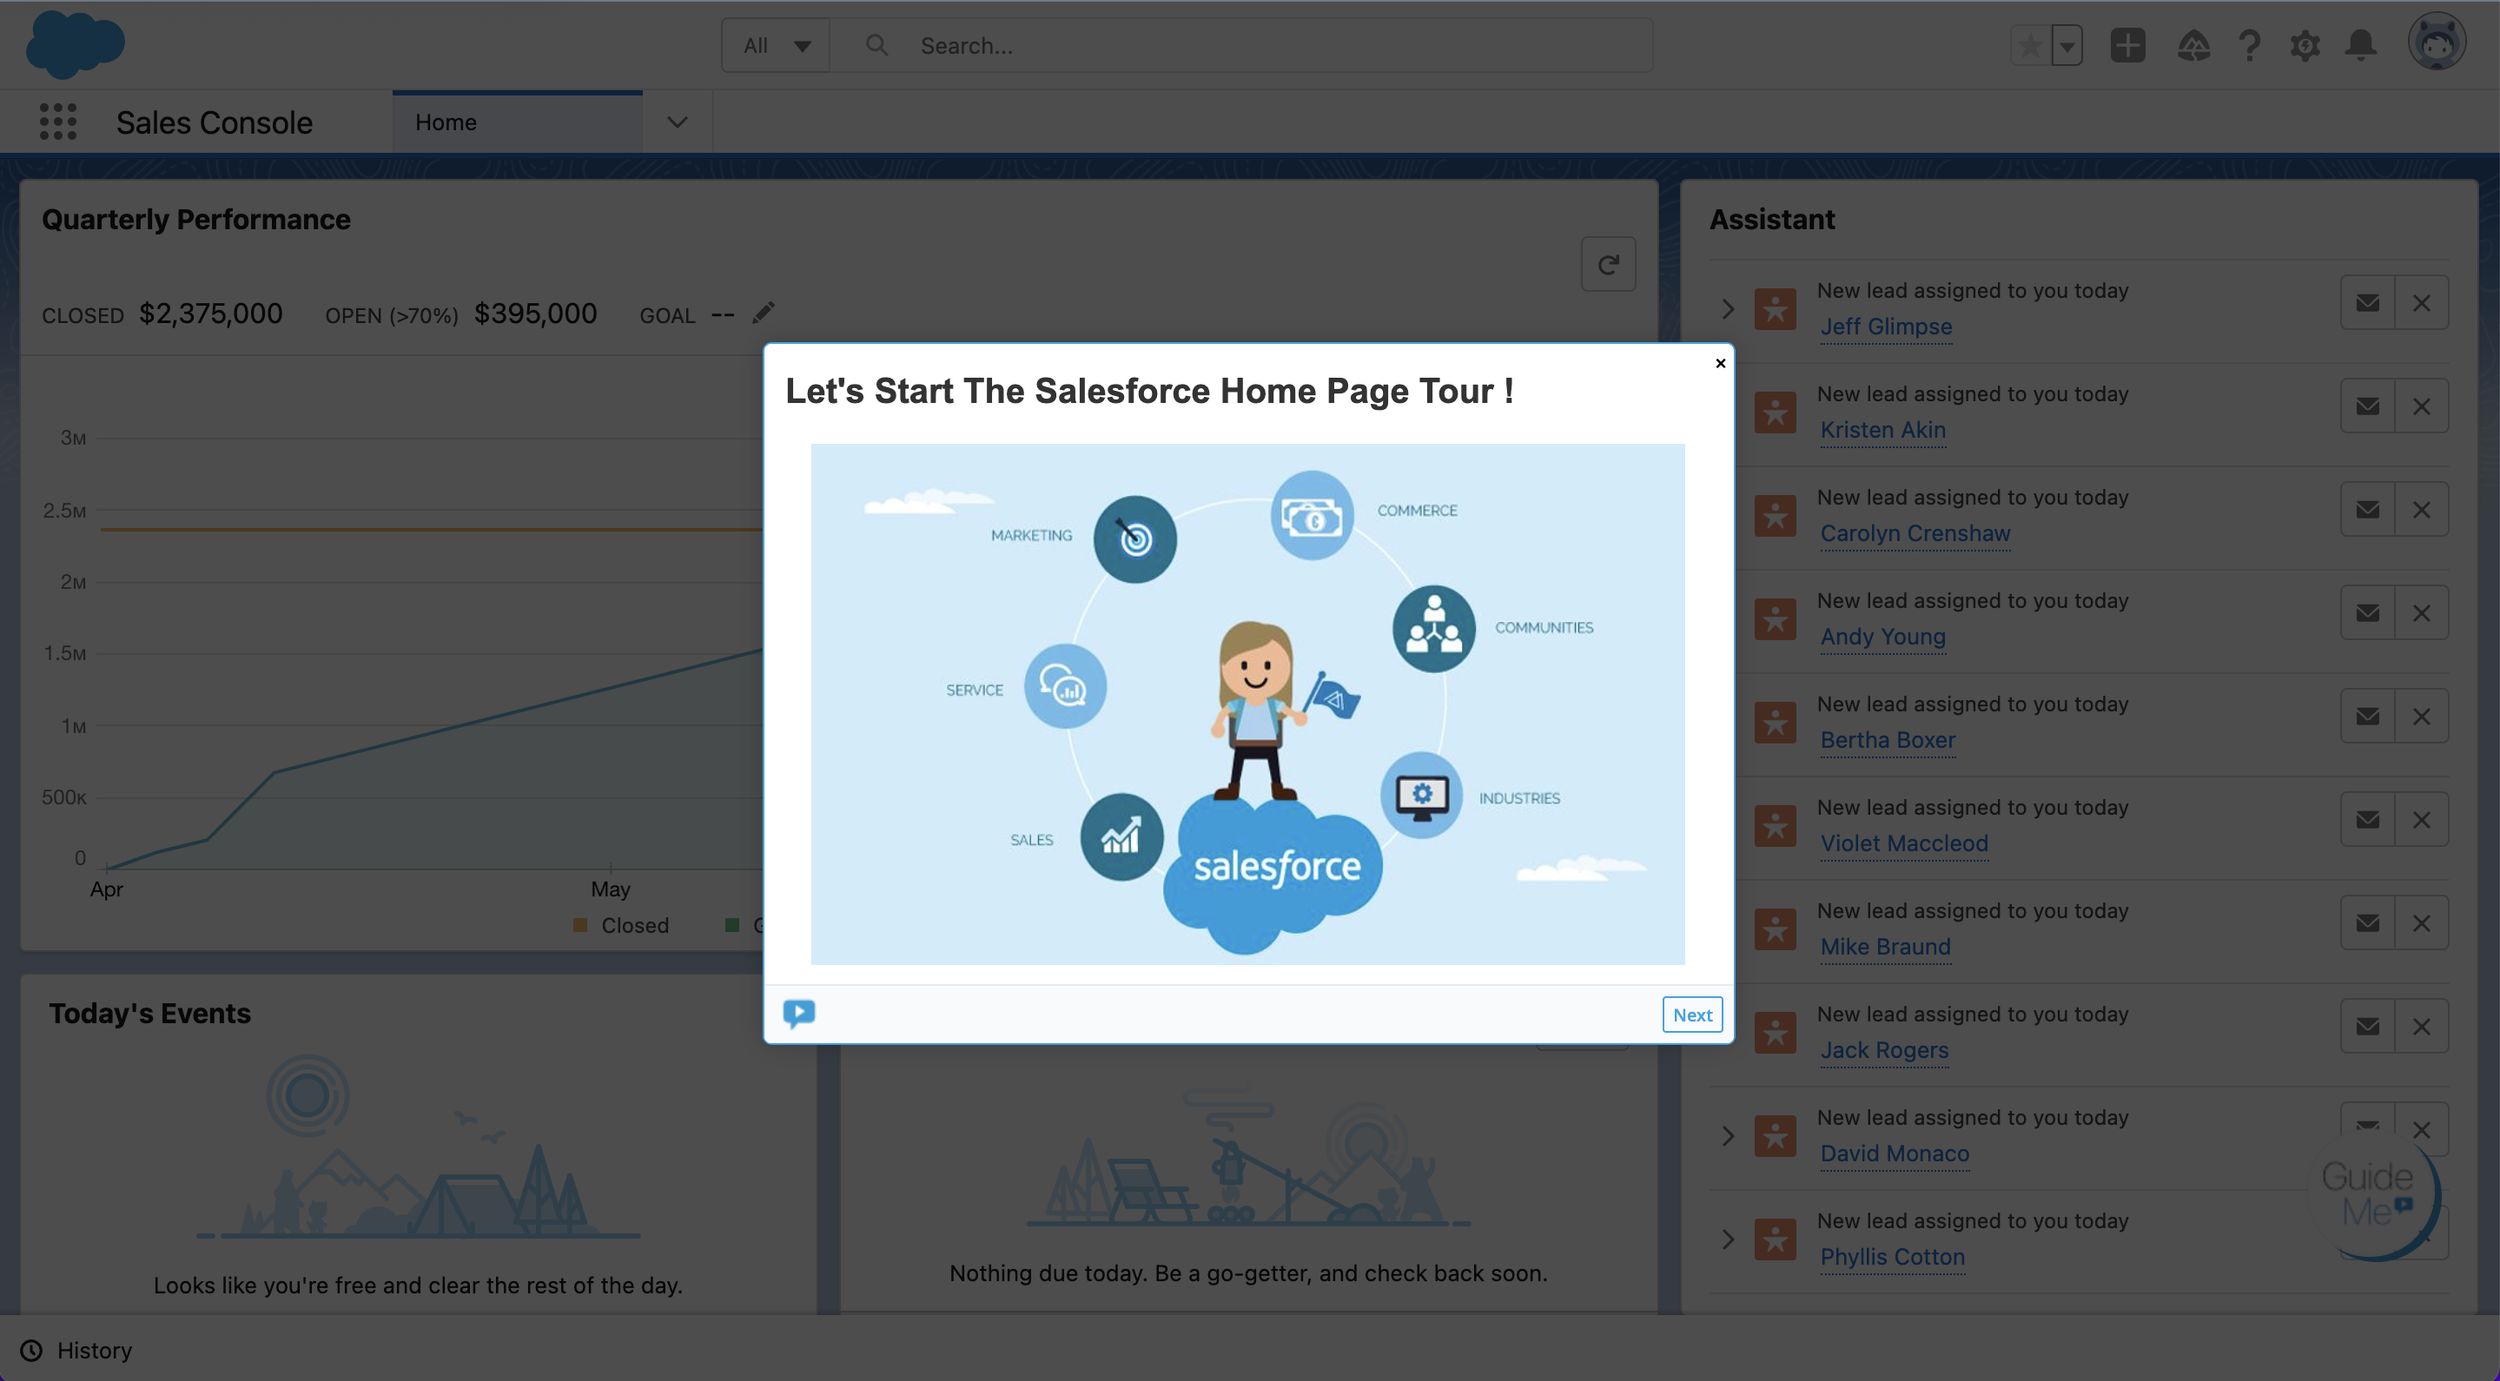Click the Trailhead guidance cloud icon
Viewport: 2500px width, 1381px height.
pyautogui.click(x=2194, y=45)
